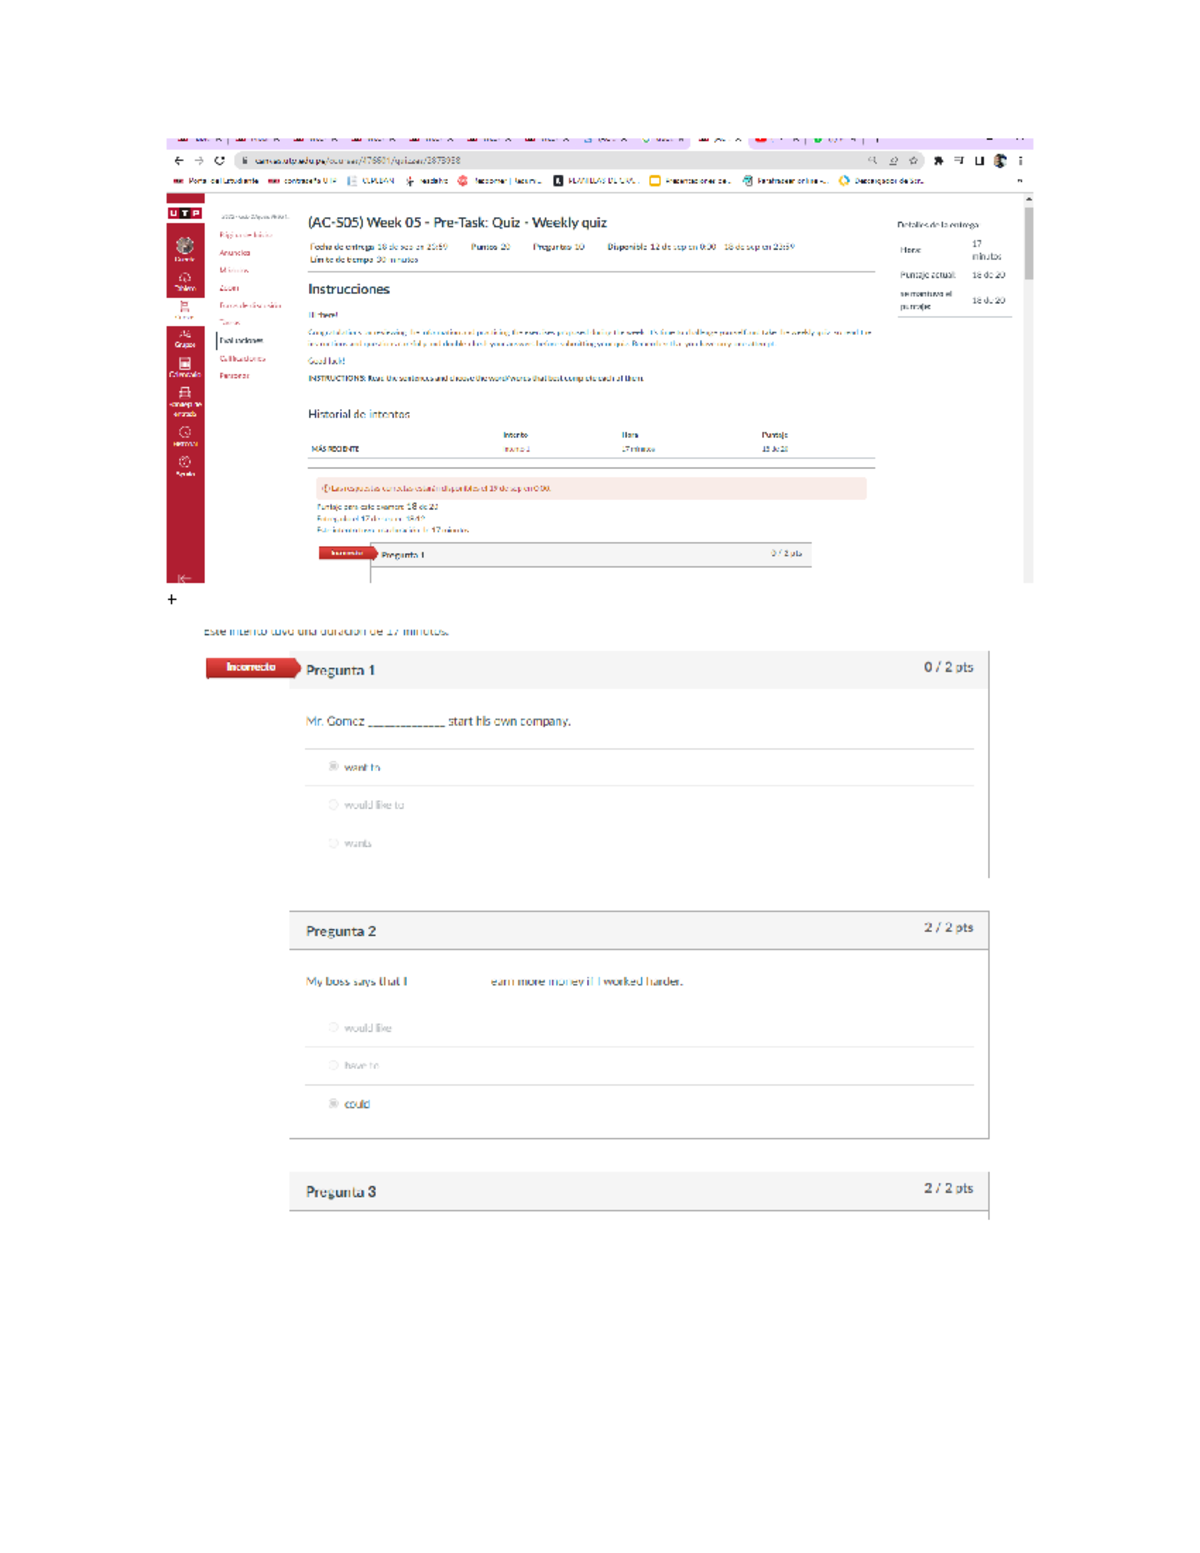Open the Chrome three-dot menu
Screen dimensions: 1200x1553
coord(1020,161)
